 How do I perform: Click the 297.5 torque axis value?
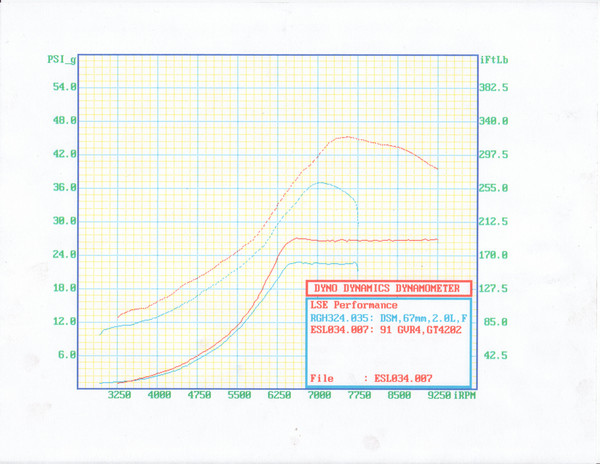pyautogui.click(x=494, y=155)
